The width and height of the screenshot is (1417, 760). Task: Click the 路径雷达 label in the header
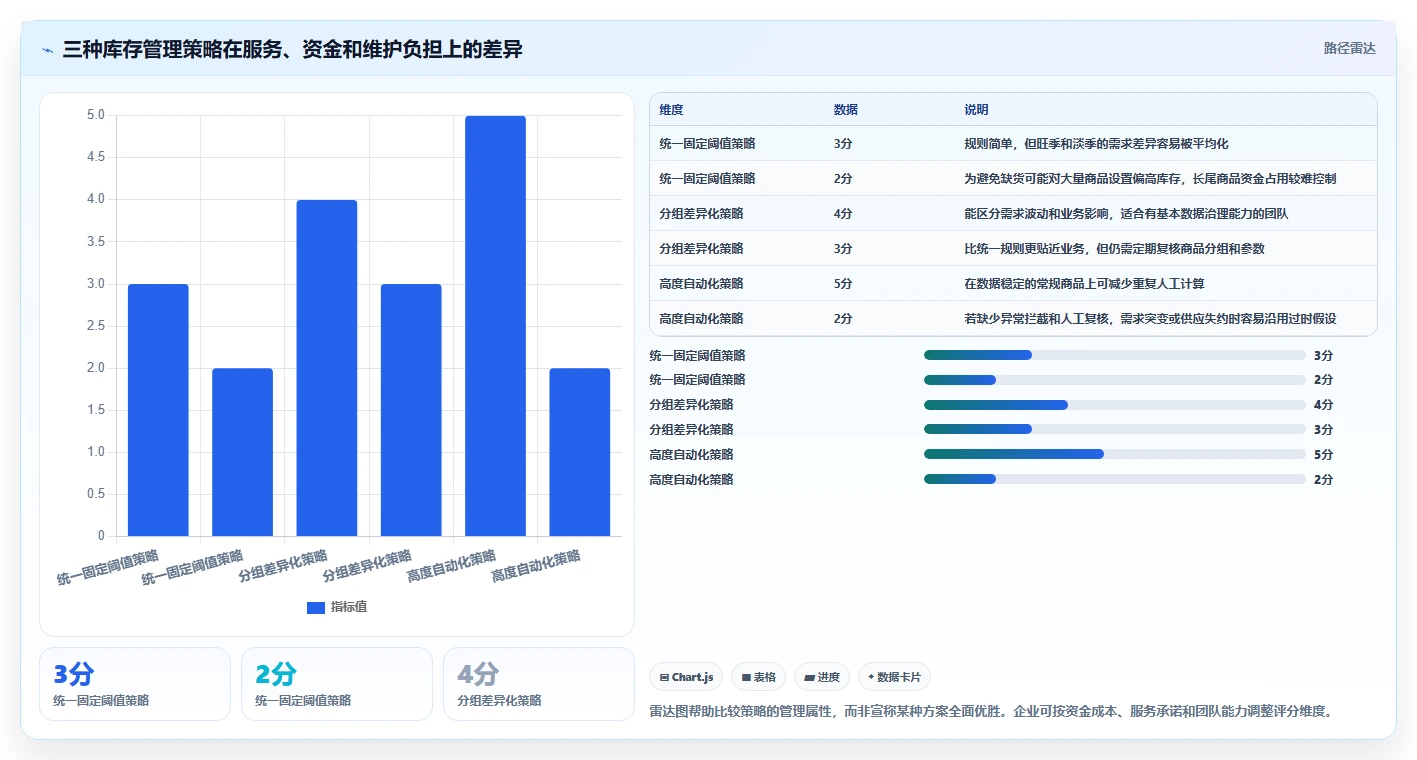[1349, 48]
